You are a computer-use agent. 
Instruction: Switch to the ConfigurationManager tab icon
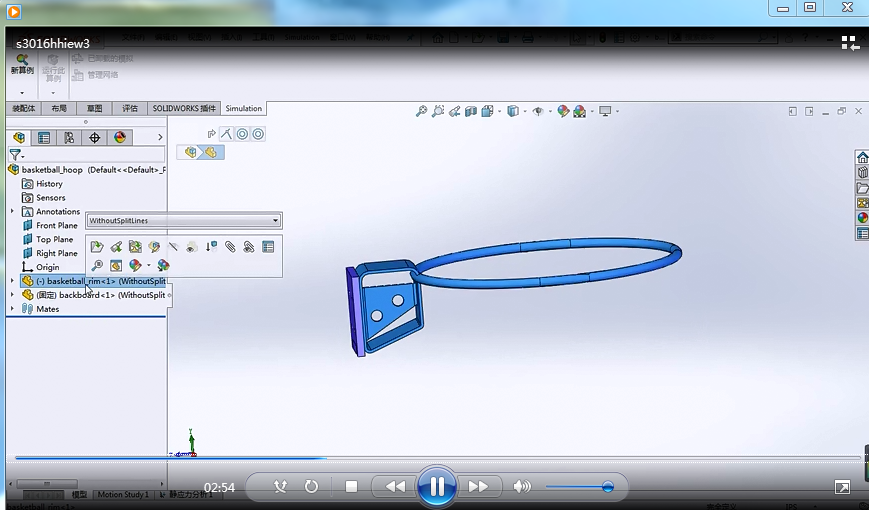click(69, 138)
